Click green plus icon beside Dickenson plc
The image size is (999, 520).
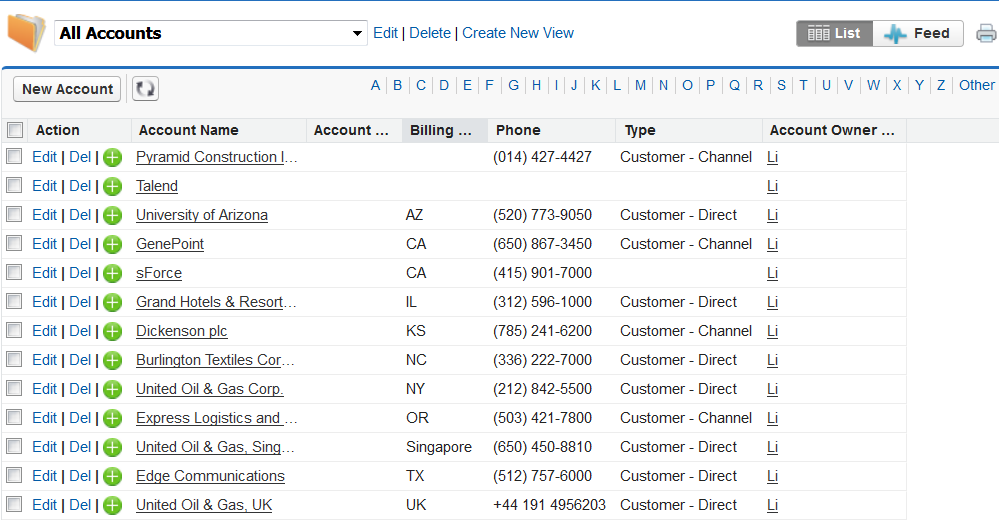pos(113,331)
